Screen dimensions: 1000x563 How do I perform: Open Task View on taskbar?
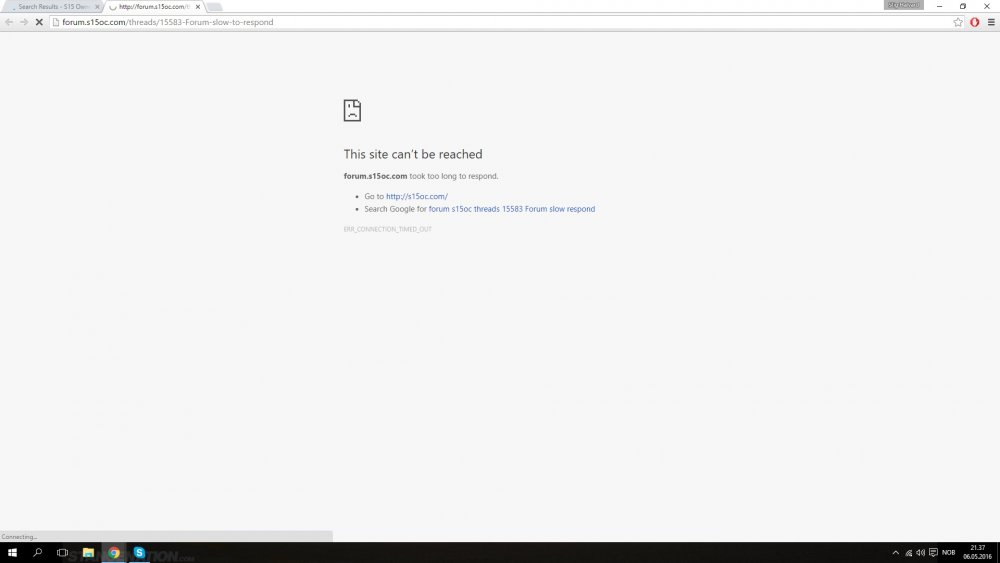pyautogui.click(x=62, y=553)
